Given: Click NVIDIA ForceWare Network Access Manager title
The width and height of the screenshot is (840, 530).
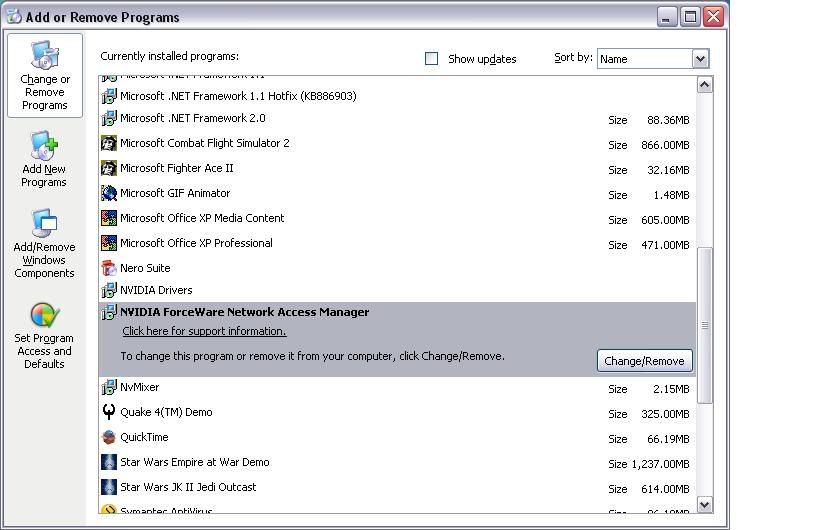Looking at the screenshot, I should point(244,312).
